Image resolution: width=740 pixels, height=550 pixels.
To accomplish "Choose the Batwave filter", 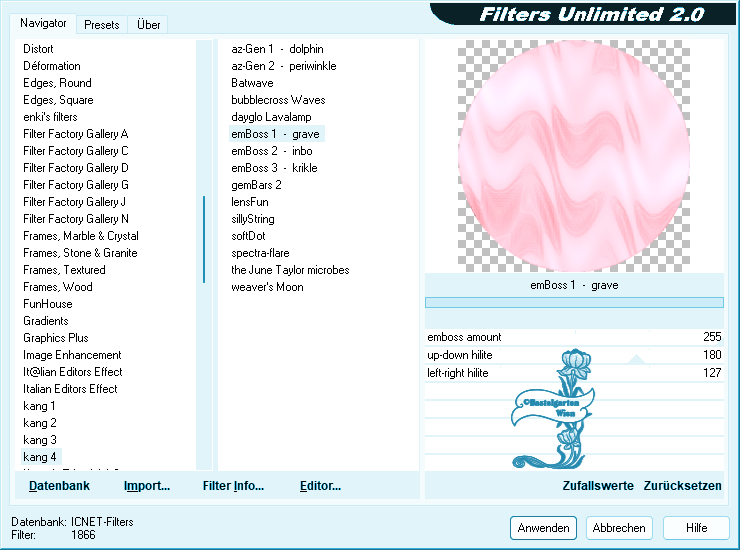I will tap(252, 83).
